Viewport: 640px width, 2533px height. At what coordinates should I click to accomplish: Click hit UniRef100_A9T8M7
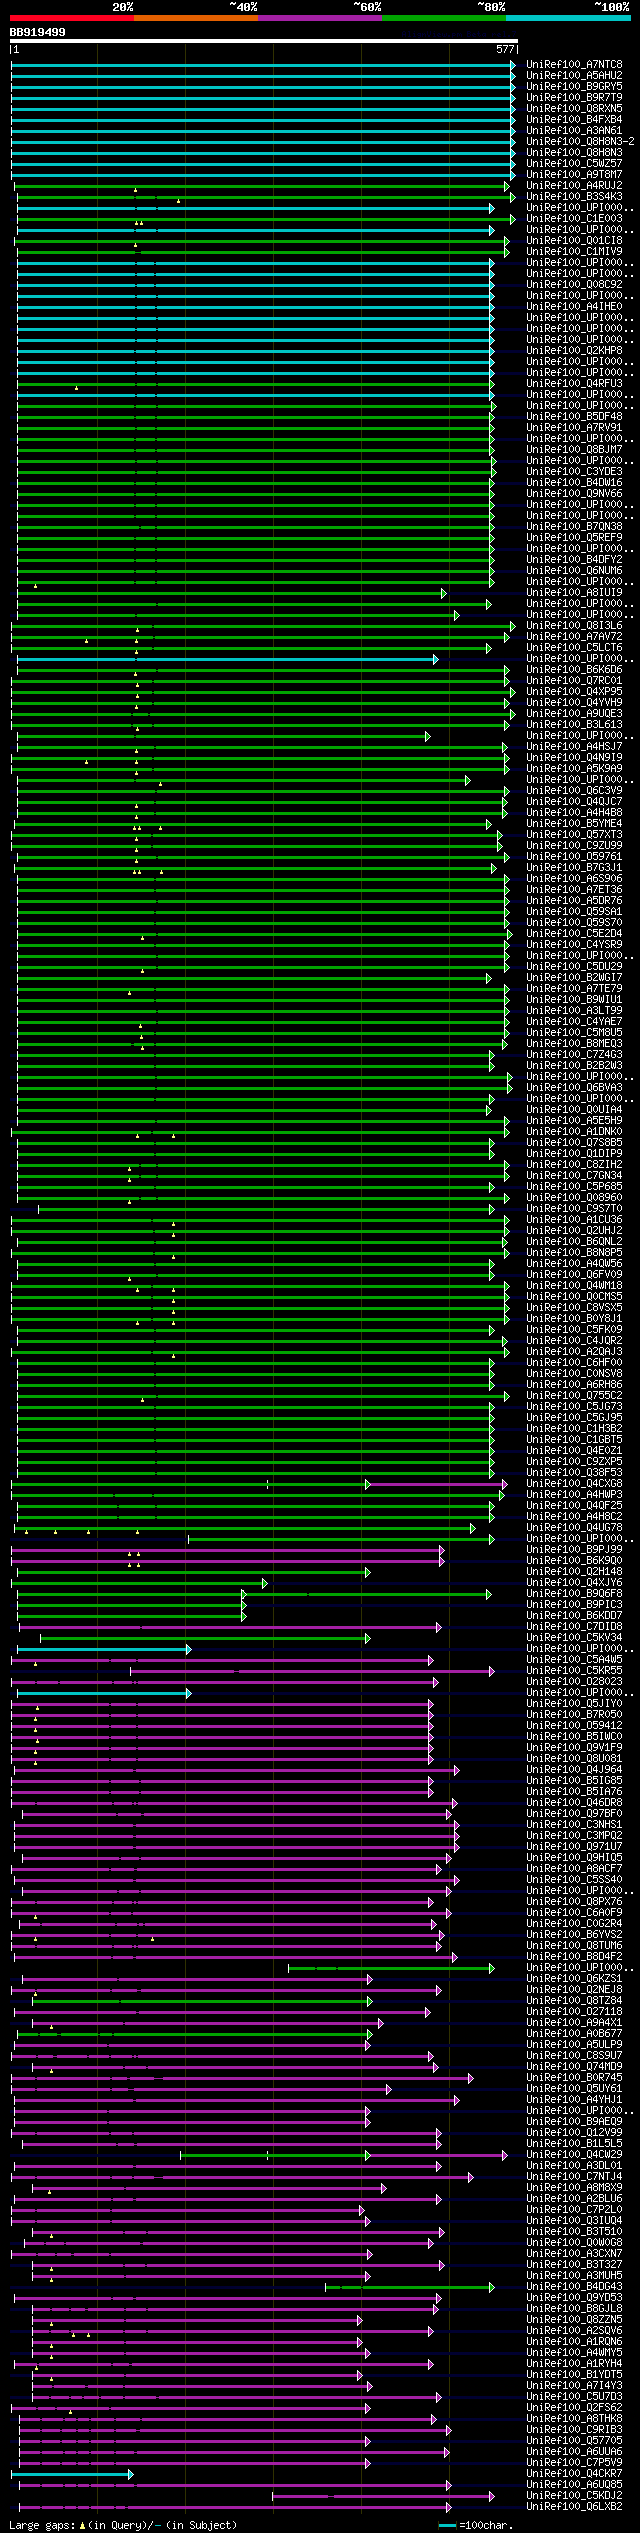[574, 174]
